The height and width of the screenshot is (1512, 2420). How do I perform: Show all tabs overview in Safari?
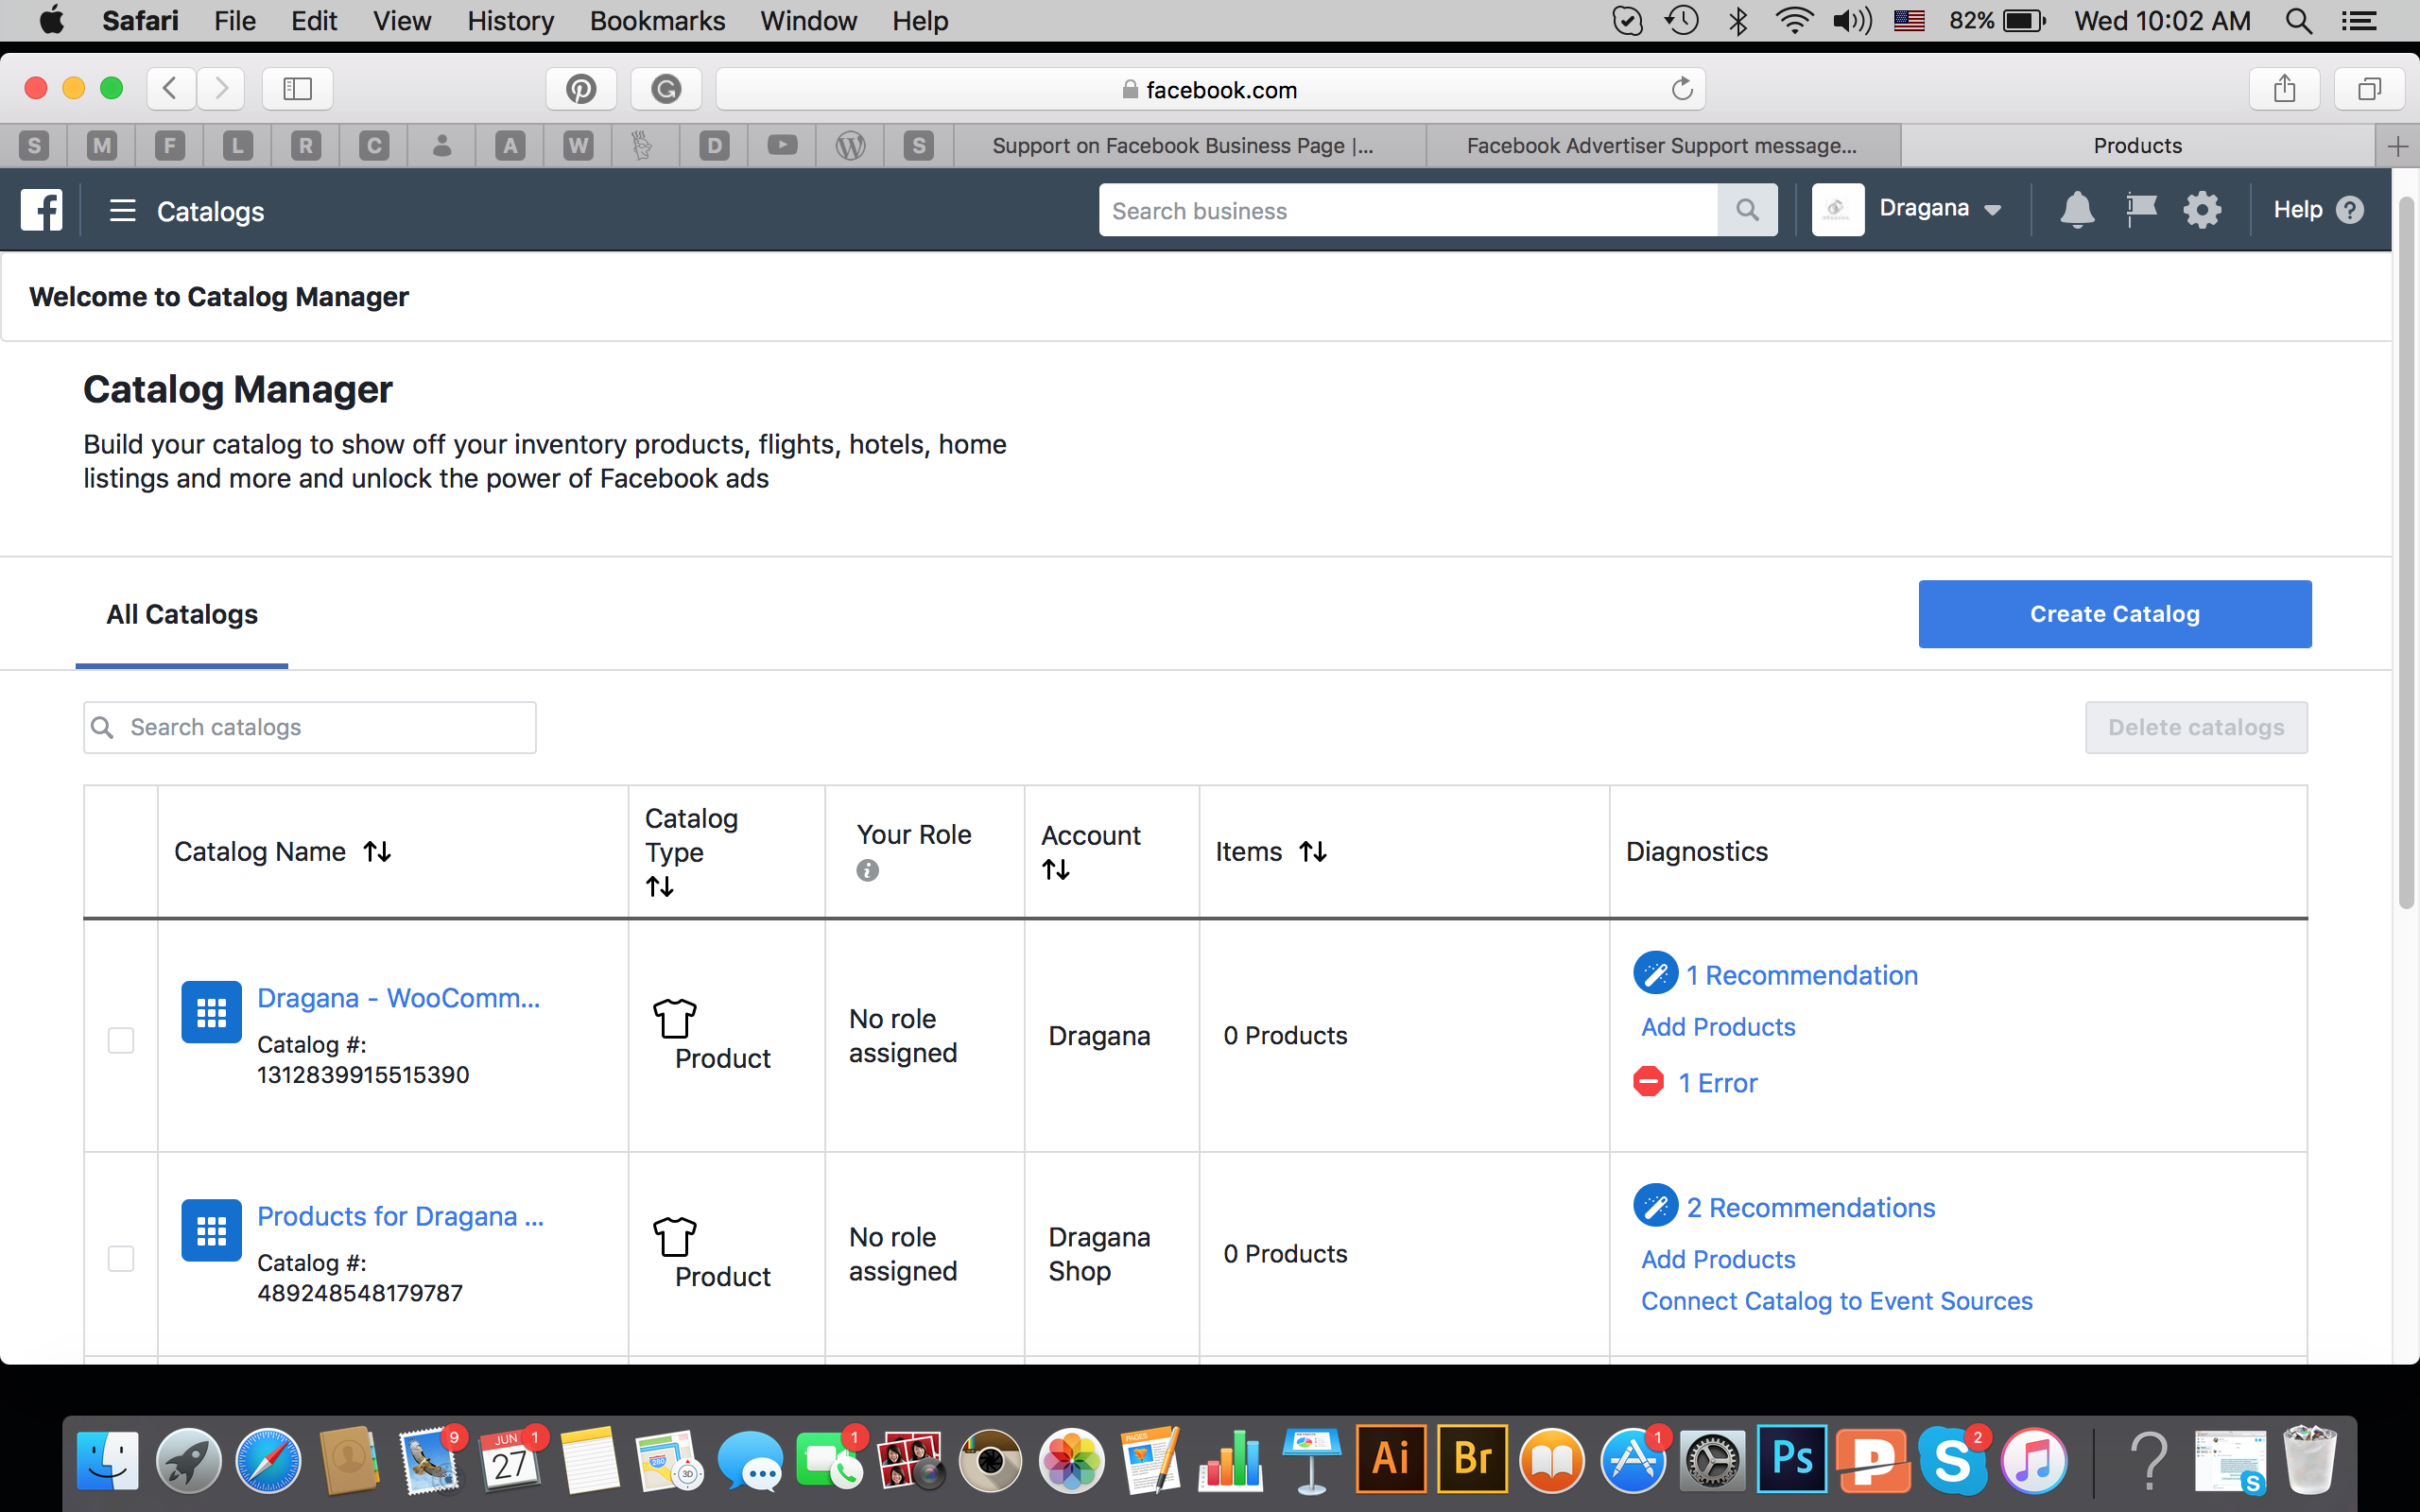pos(2369,89)
